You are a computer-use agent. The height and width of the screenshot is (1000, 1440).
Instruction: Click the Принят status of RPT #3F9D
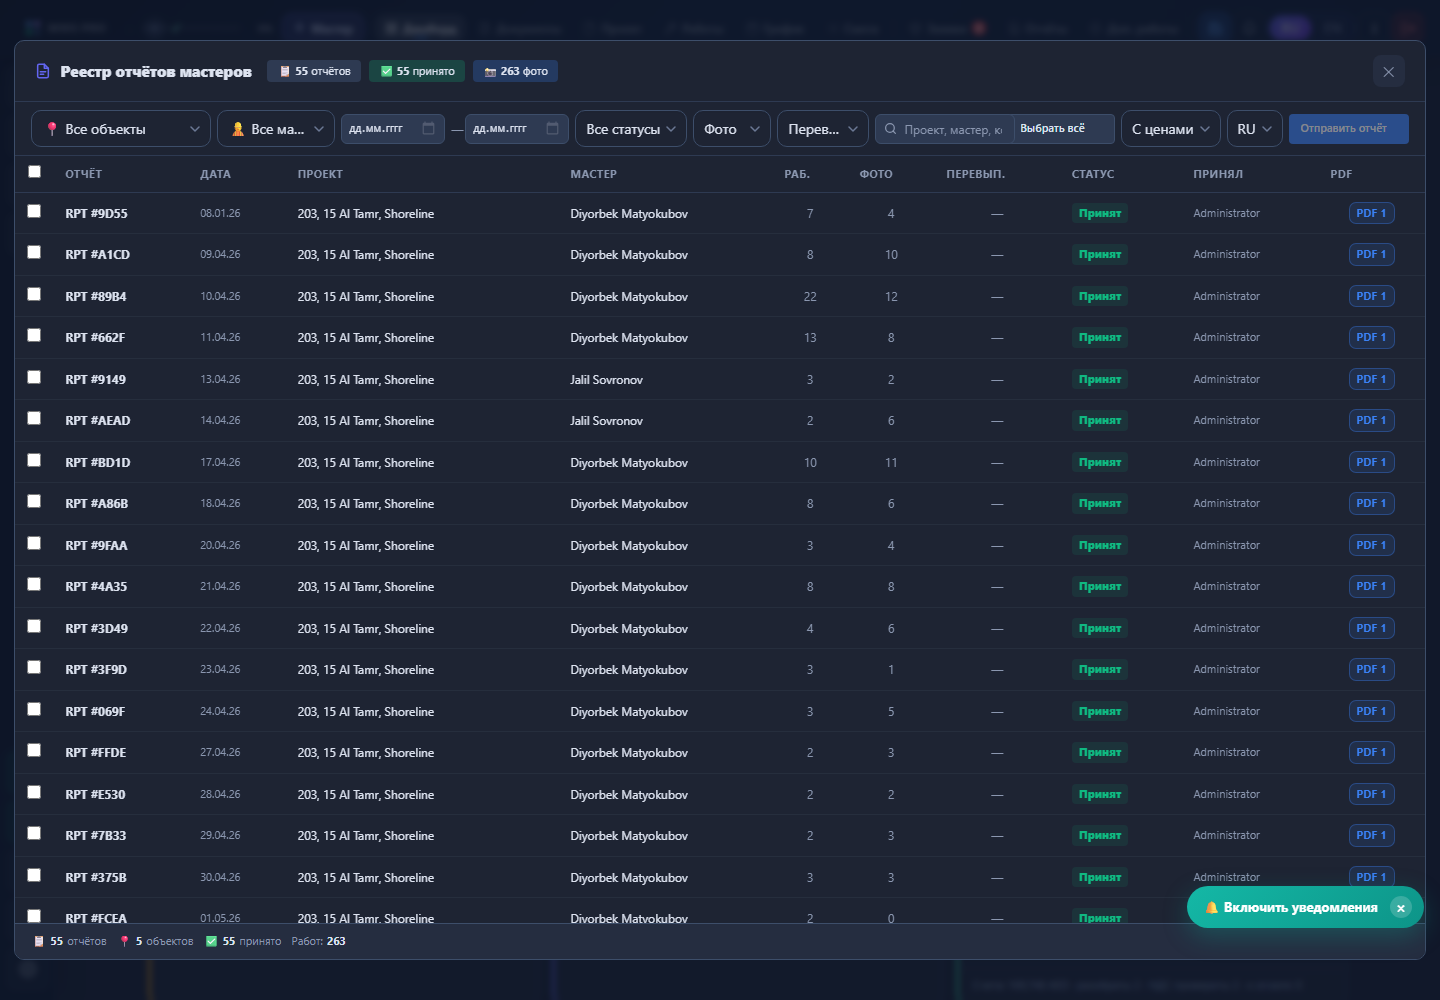click(1099, 669)
